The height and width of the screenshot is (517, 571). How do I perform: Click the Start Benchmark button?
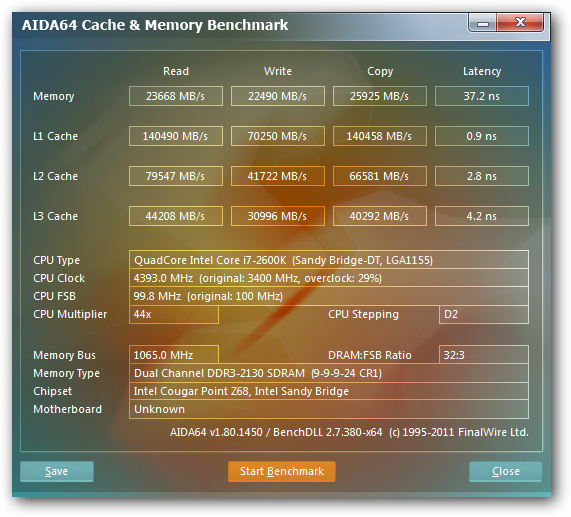click(281, 471)
